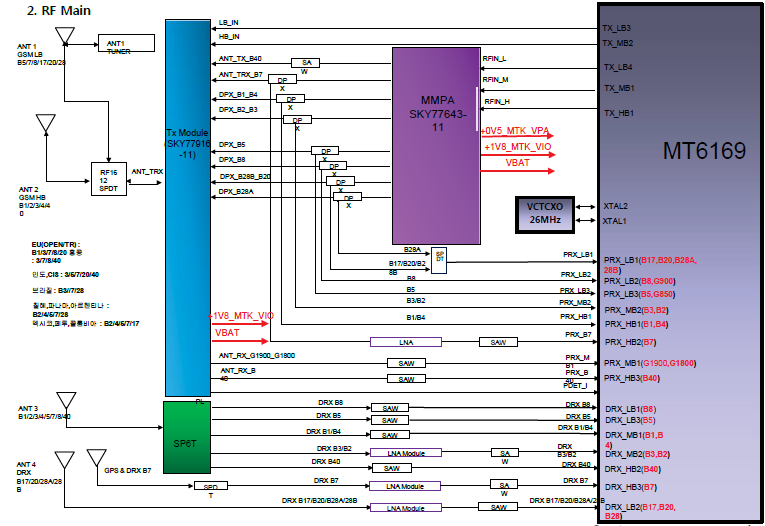Click the ANT 3 antenna symbol
765x526 pixels.
tap(66, 400)
